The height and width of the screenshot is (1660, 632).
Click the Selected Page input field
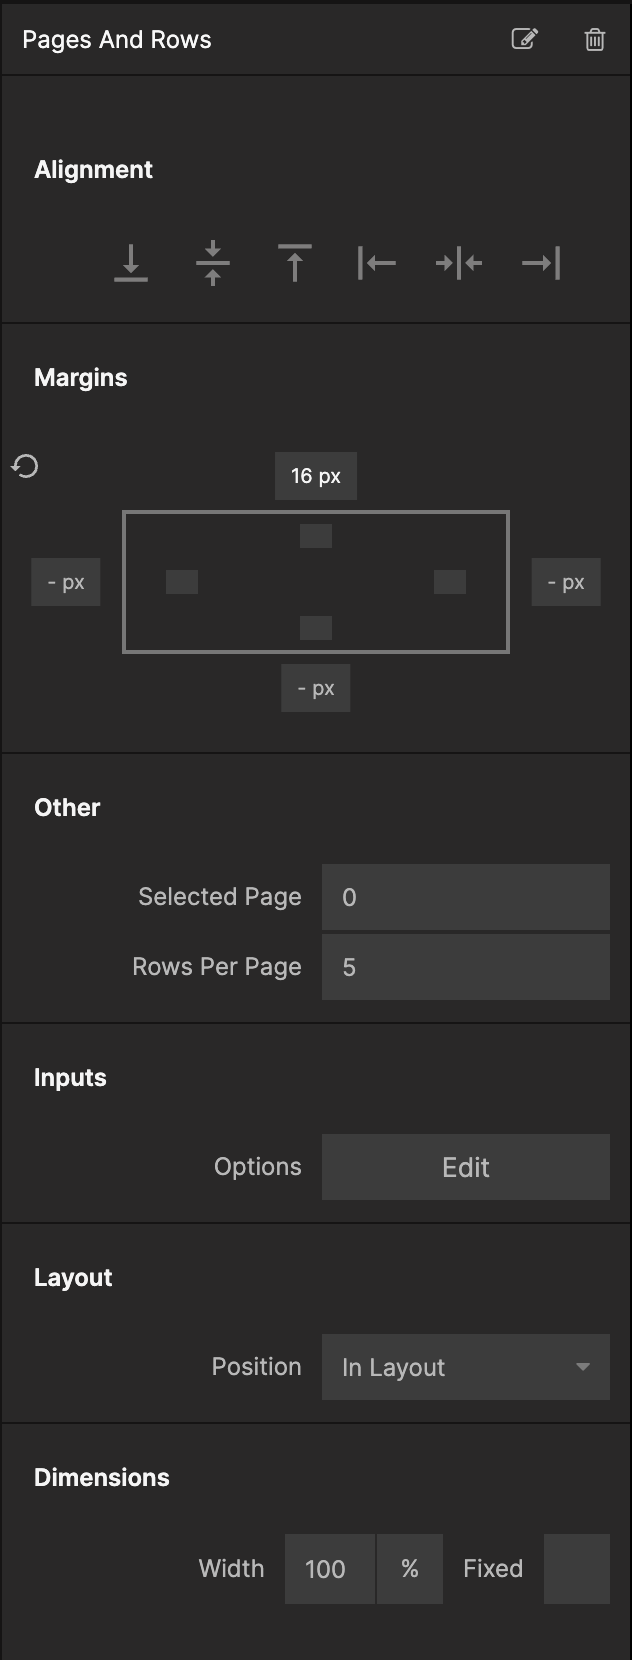[x=466, y=897]
